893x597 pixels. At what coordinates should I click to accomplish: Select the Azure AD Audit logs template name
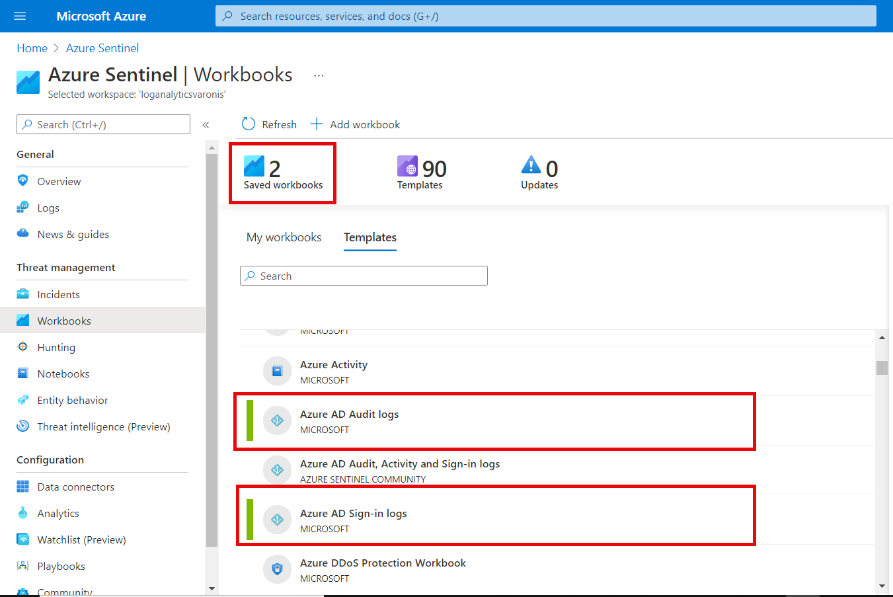349,414
